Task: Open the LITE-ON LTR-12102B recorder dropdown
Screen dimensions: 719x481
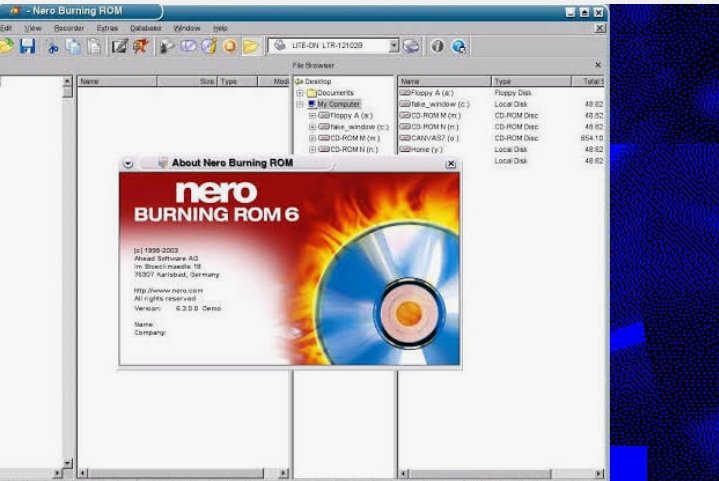Action: coord(393,45)
